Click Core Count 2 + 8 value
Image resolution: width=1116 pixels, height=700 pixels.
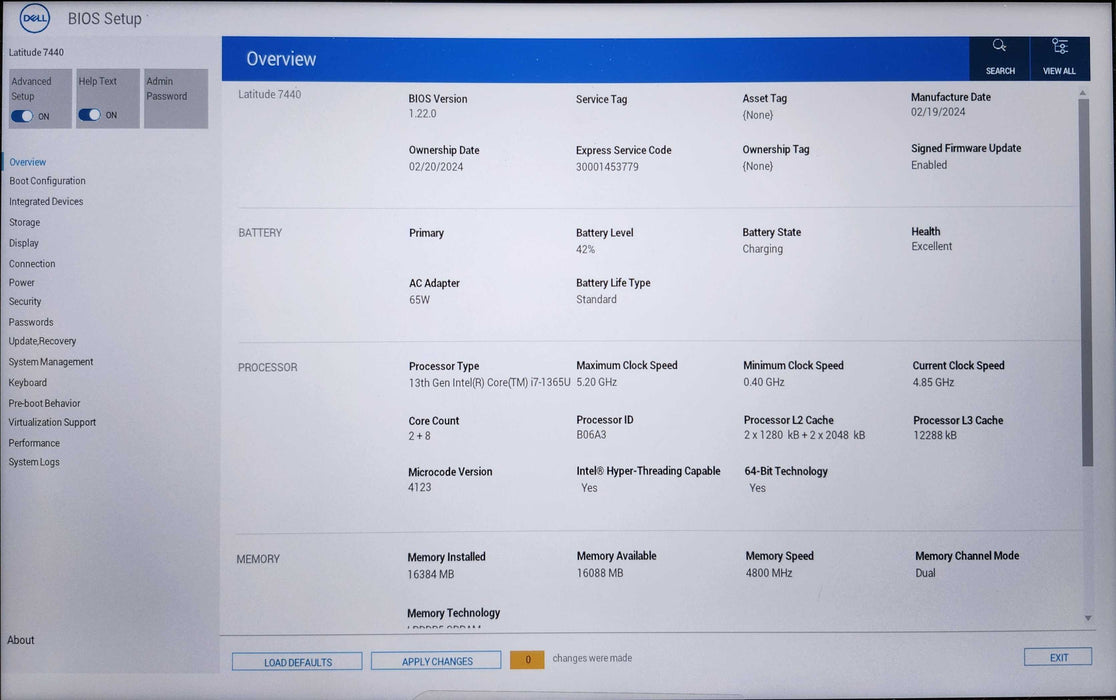coord(419,435)
